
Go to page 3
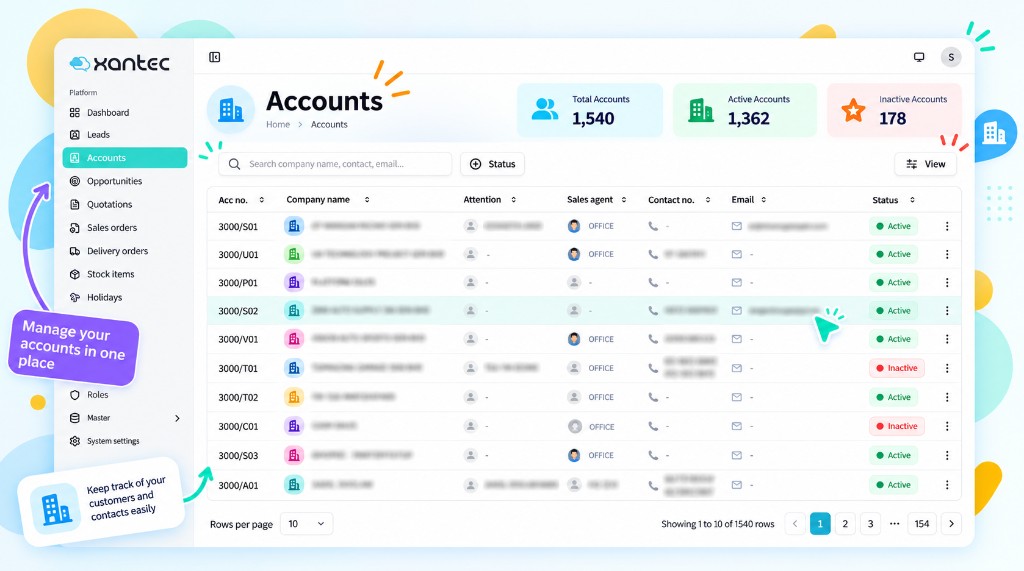871,524
